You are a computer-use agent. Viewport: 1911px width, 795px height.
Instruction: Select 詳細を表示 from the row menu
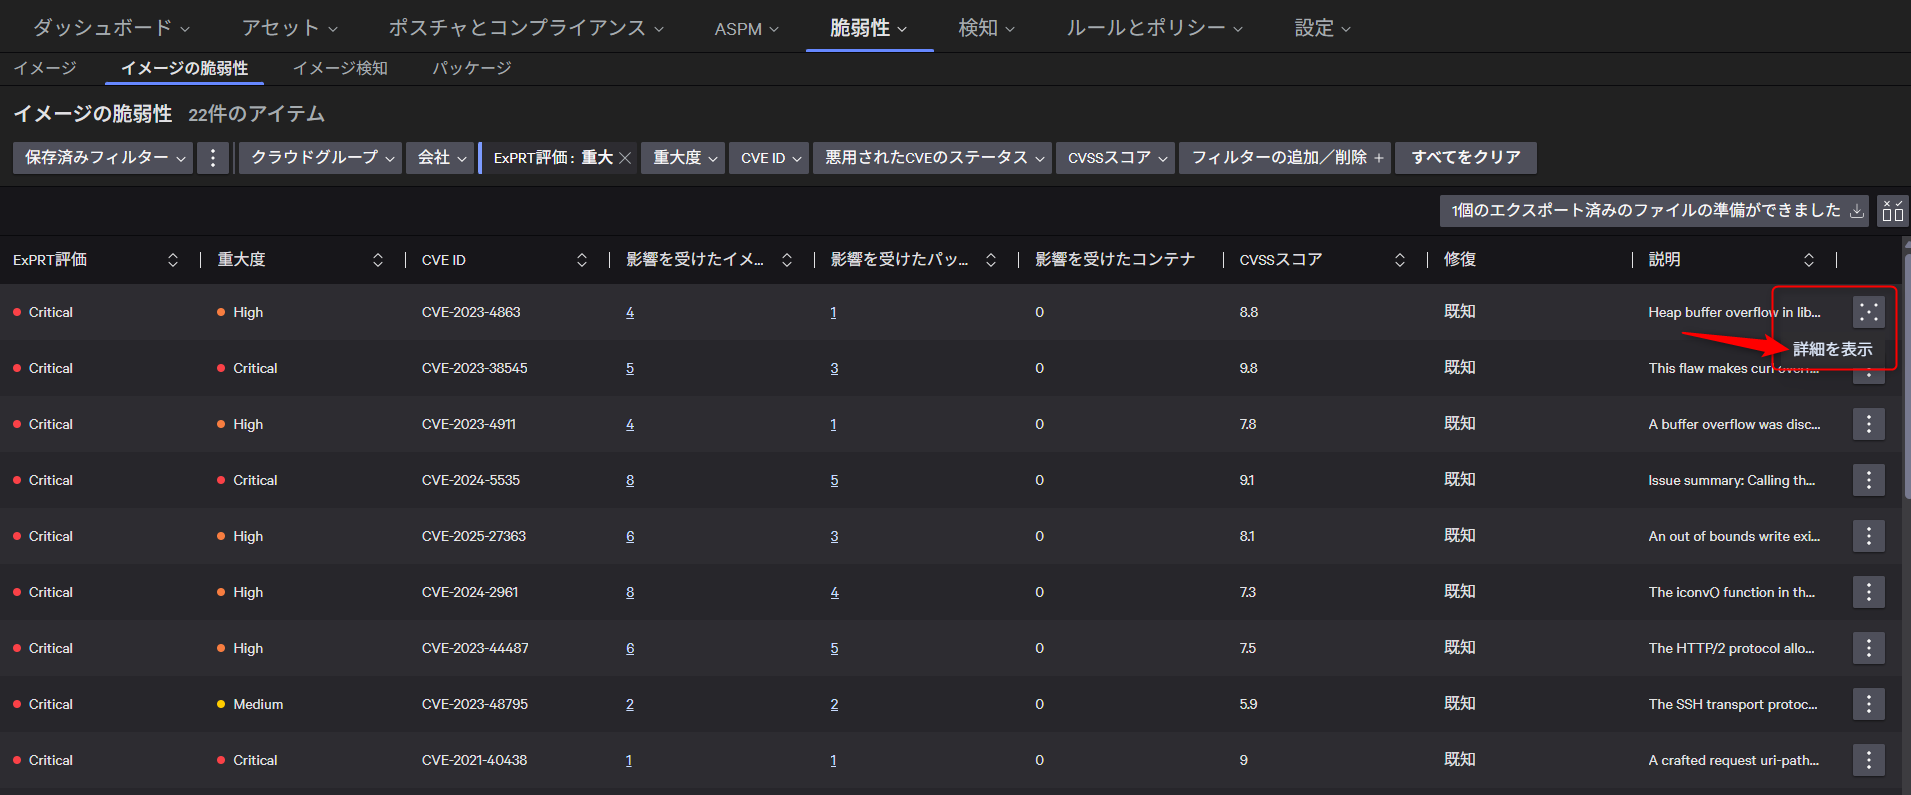1832,350
